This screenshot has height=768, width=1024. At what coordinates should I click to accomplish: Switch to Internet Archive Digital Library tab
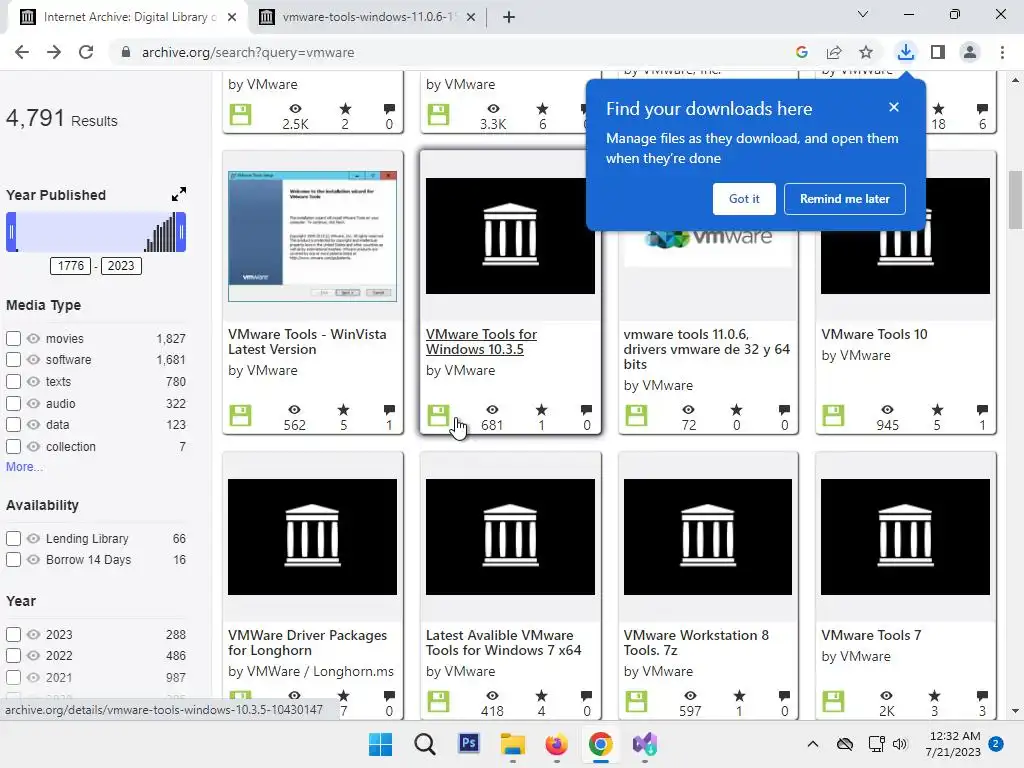click(x=127, y=17)
